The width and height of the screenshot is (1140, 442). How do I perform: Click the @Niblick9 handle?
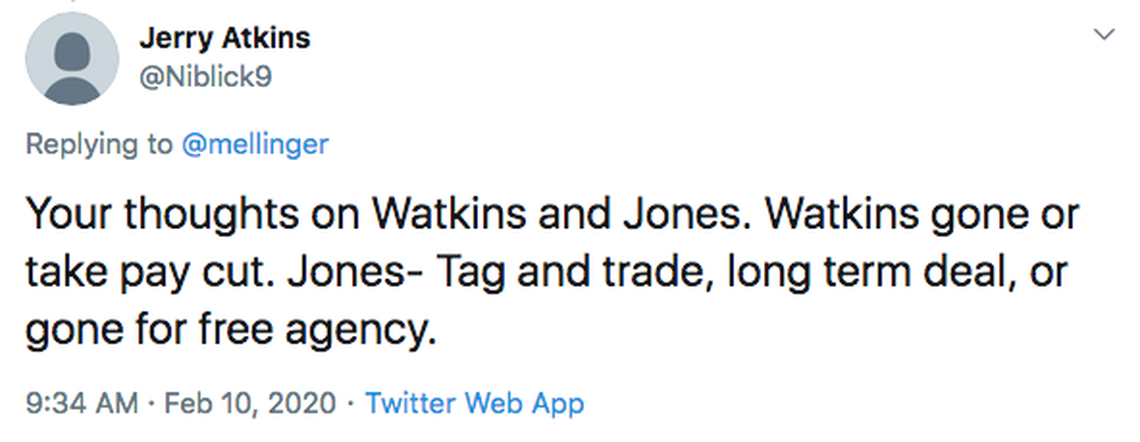(205, 76)
